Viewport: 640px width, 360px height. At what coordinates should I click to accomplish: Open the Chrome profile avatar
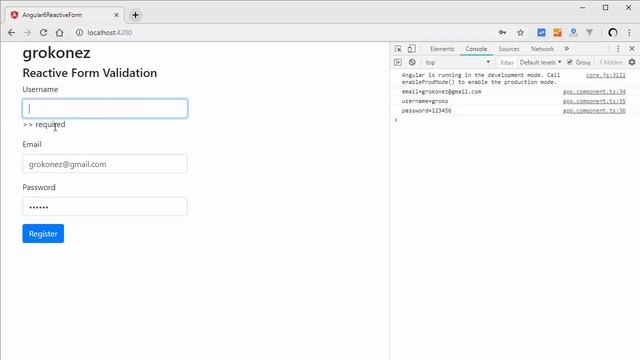(613, 33)
